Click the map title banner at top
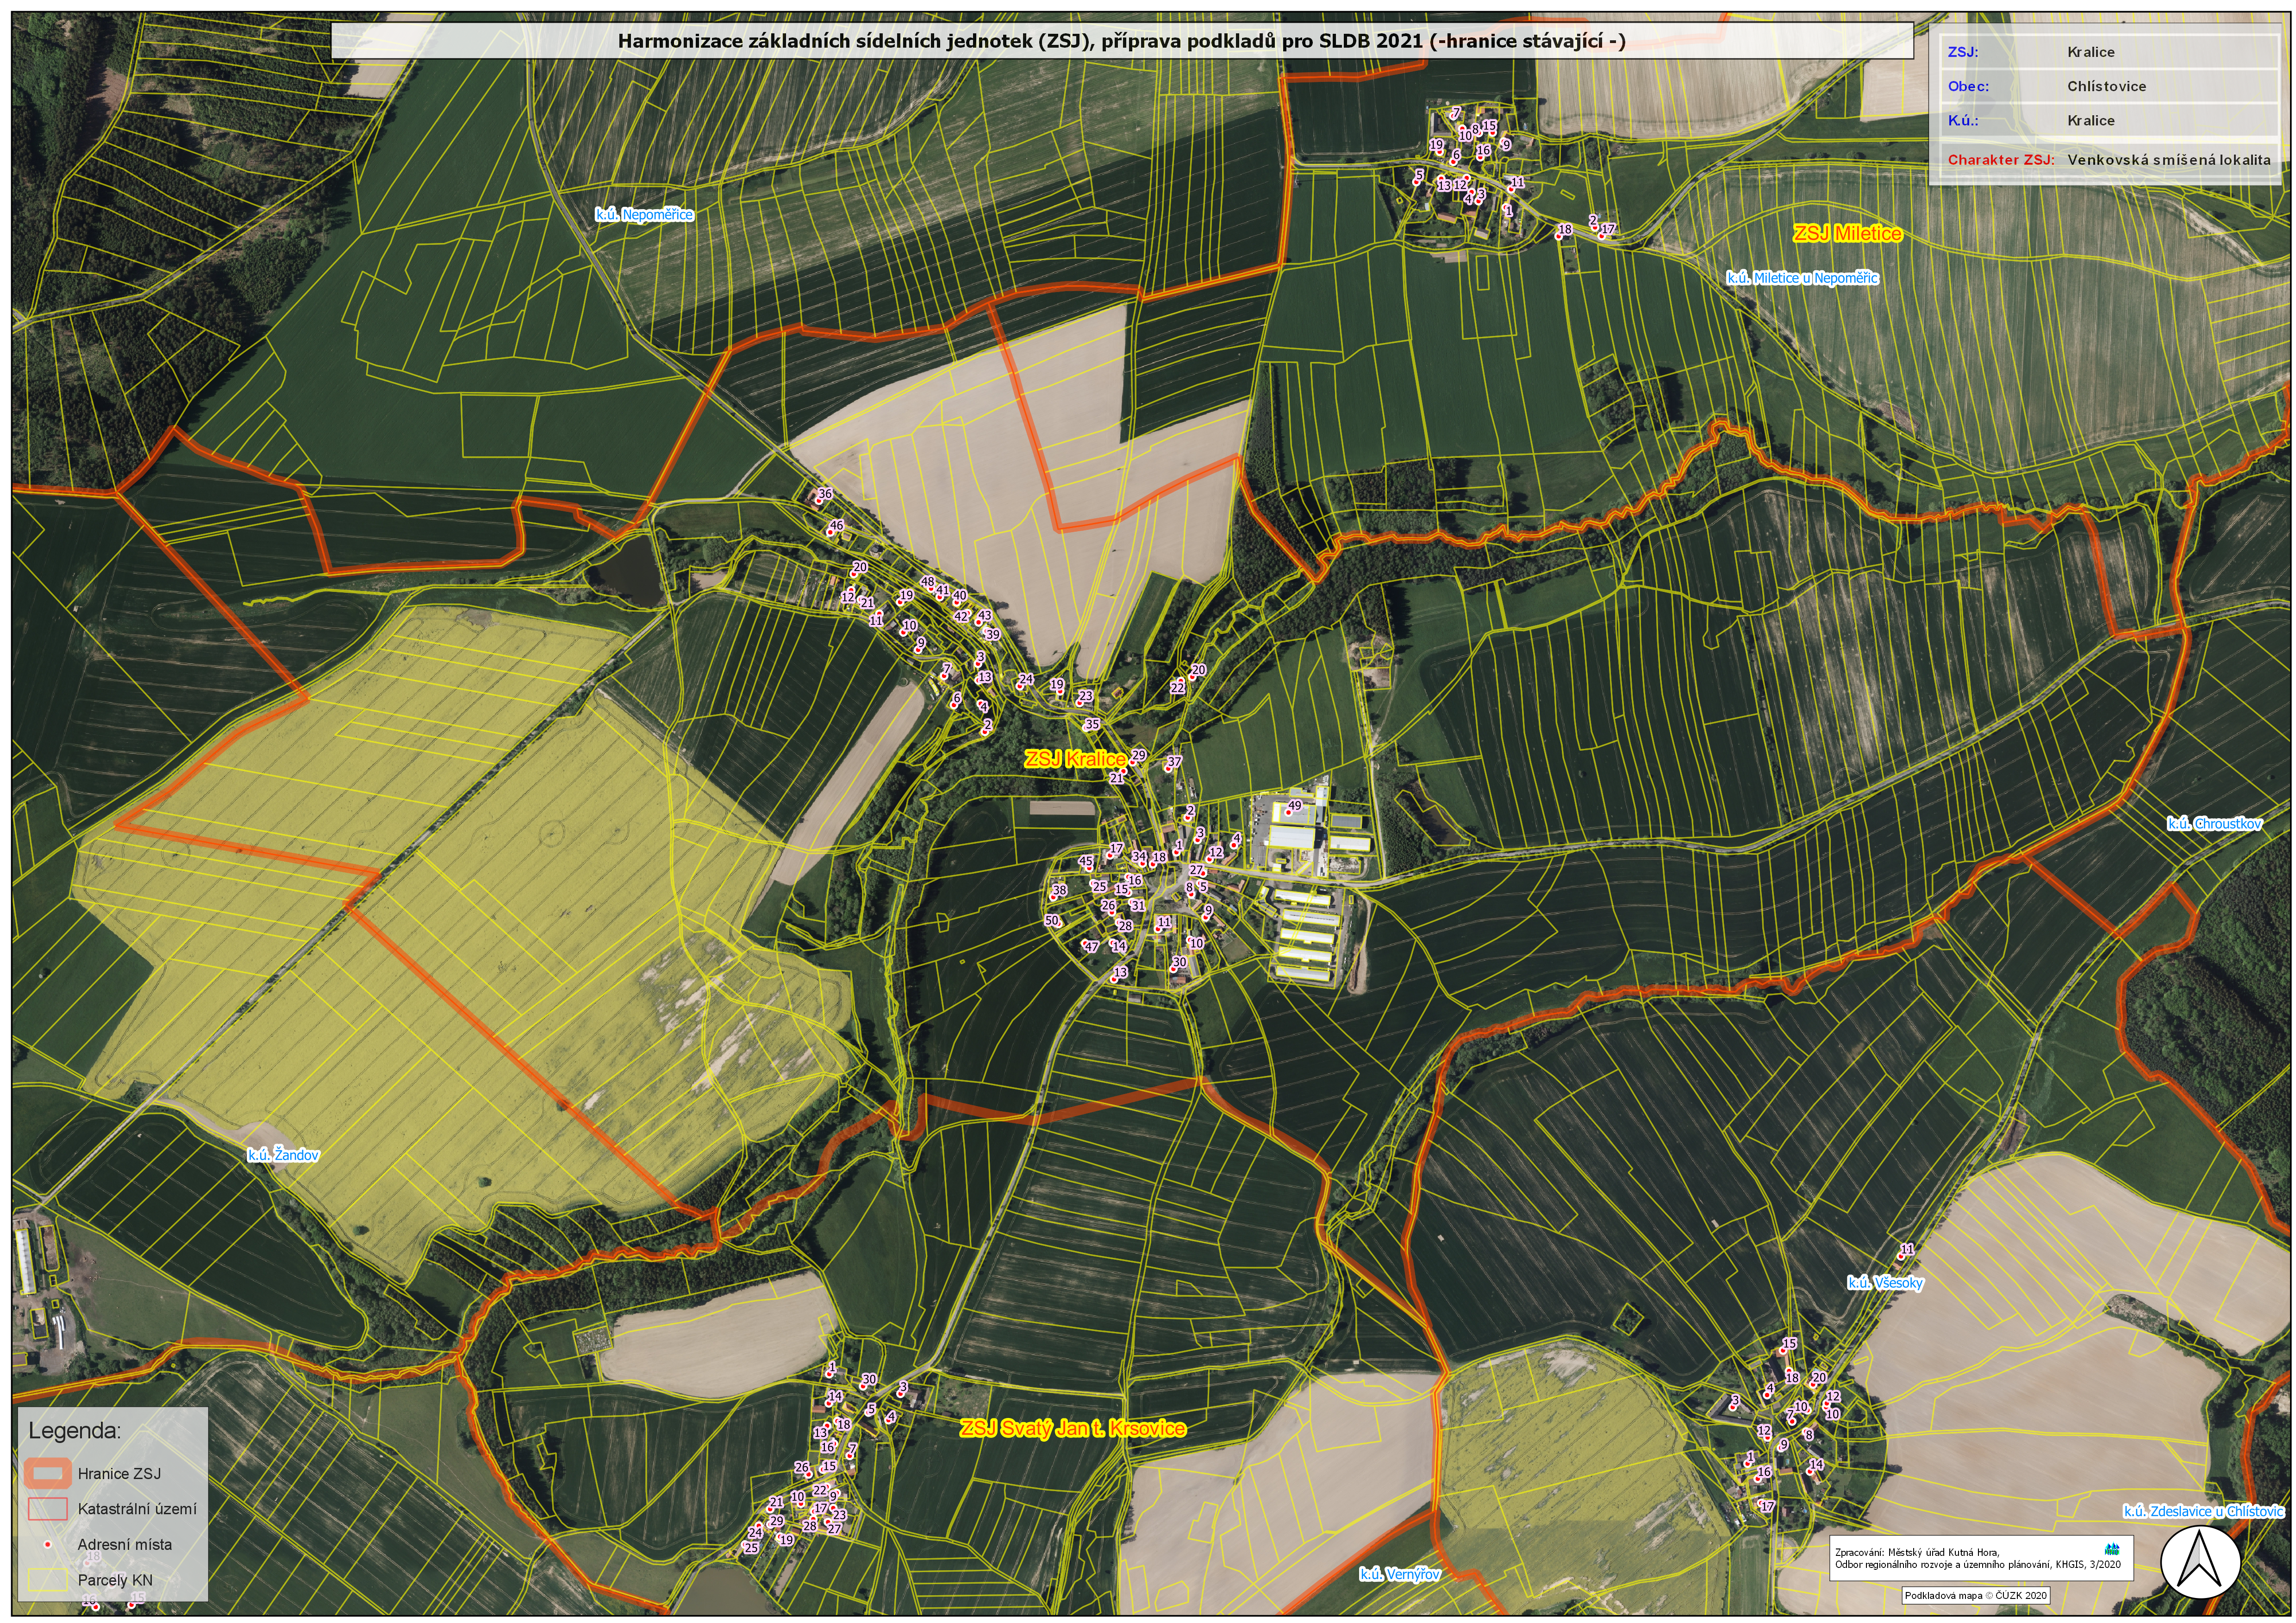The height and width of the screenshot is (1623, 2296). coord(1121,41)
